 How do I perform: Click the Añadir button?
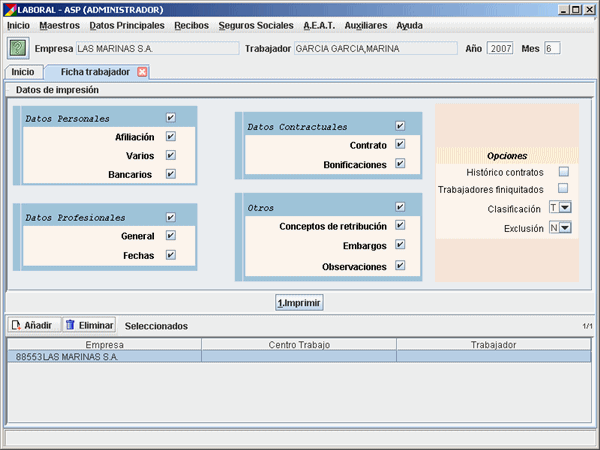[x=34, y=325]
